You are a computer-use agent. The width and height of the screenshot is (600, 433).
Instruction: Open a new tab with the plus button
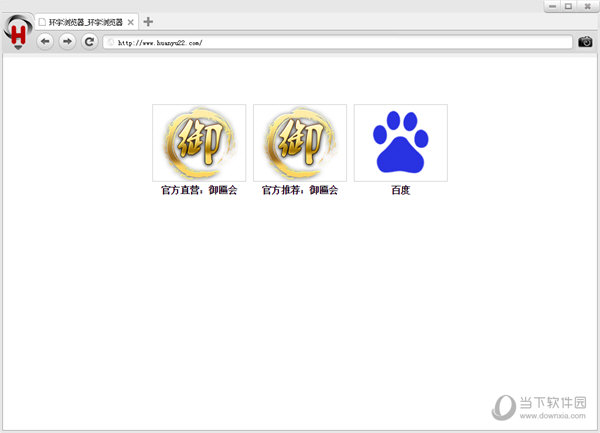click(x=148, y=22)
